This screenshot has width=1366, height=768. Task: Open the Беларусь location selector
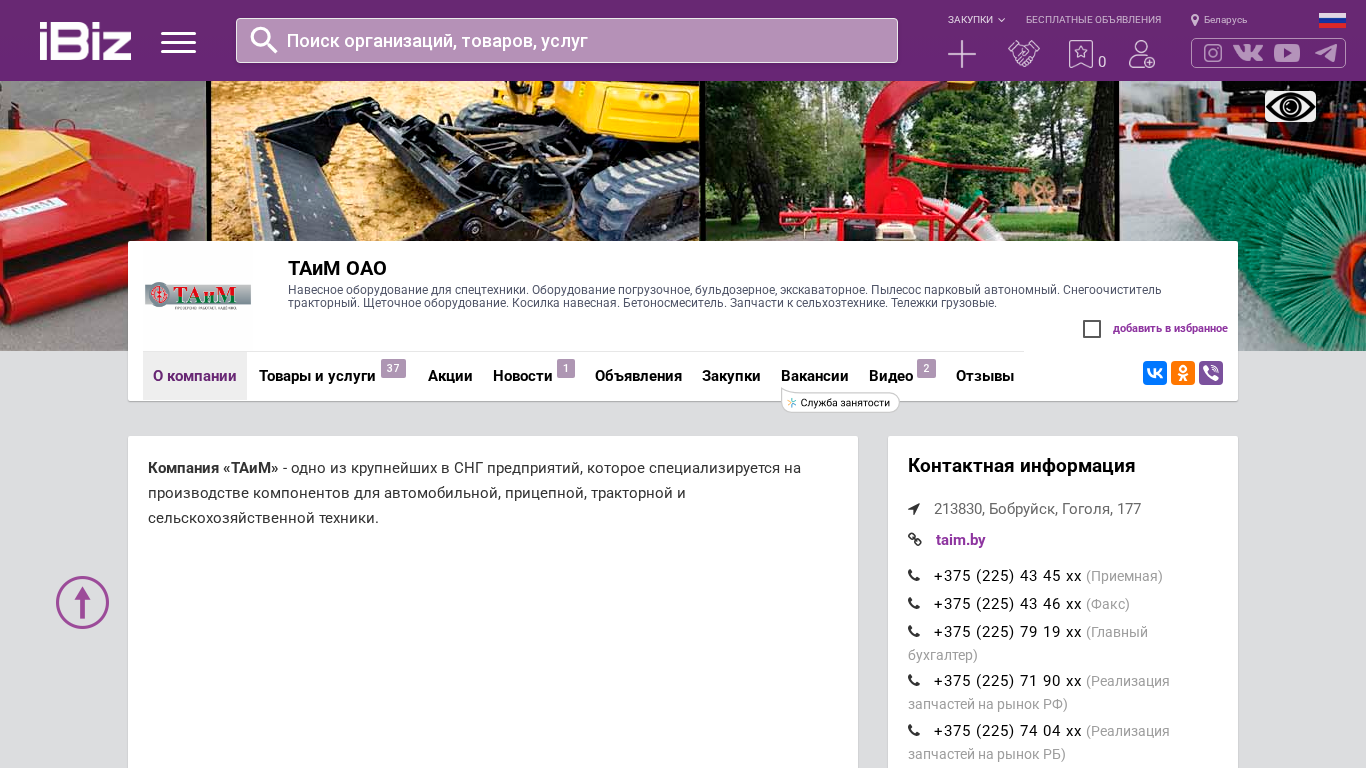click(1219, 20)
